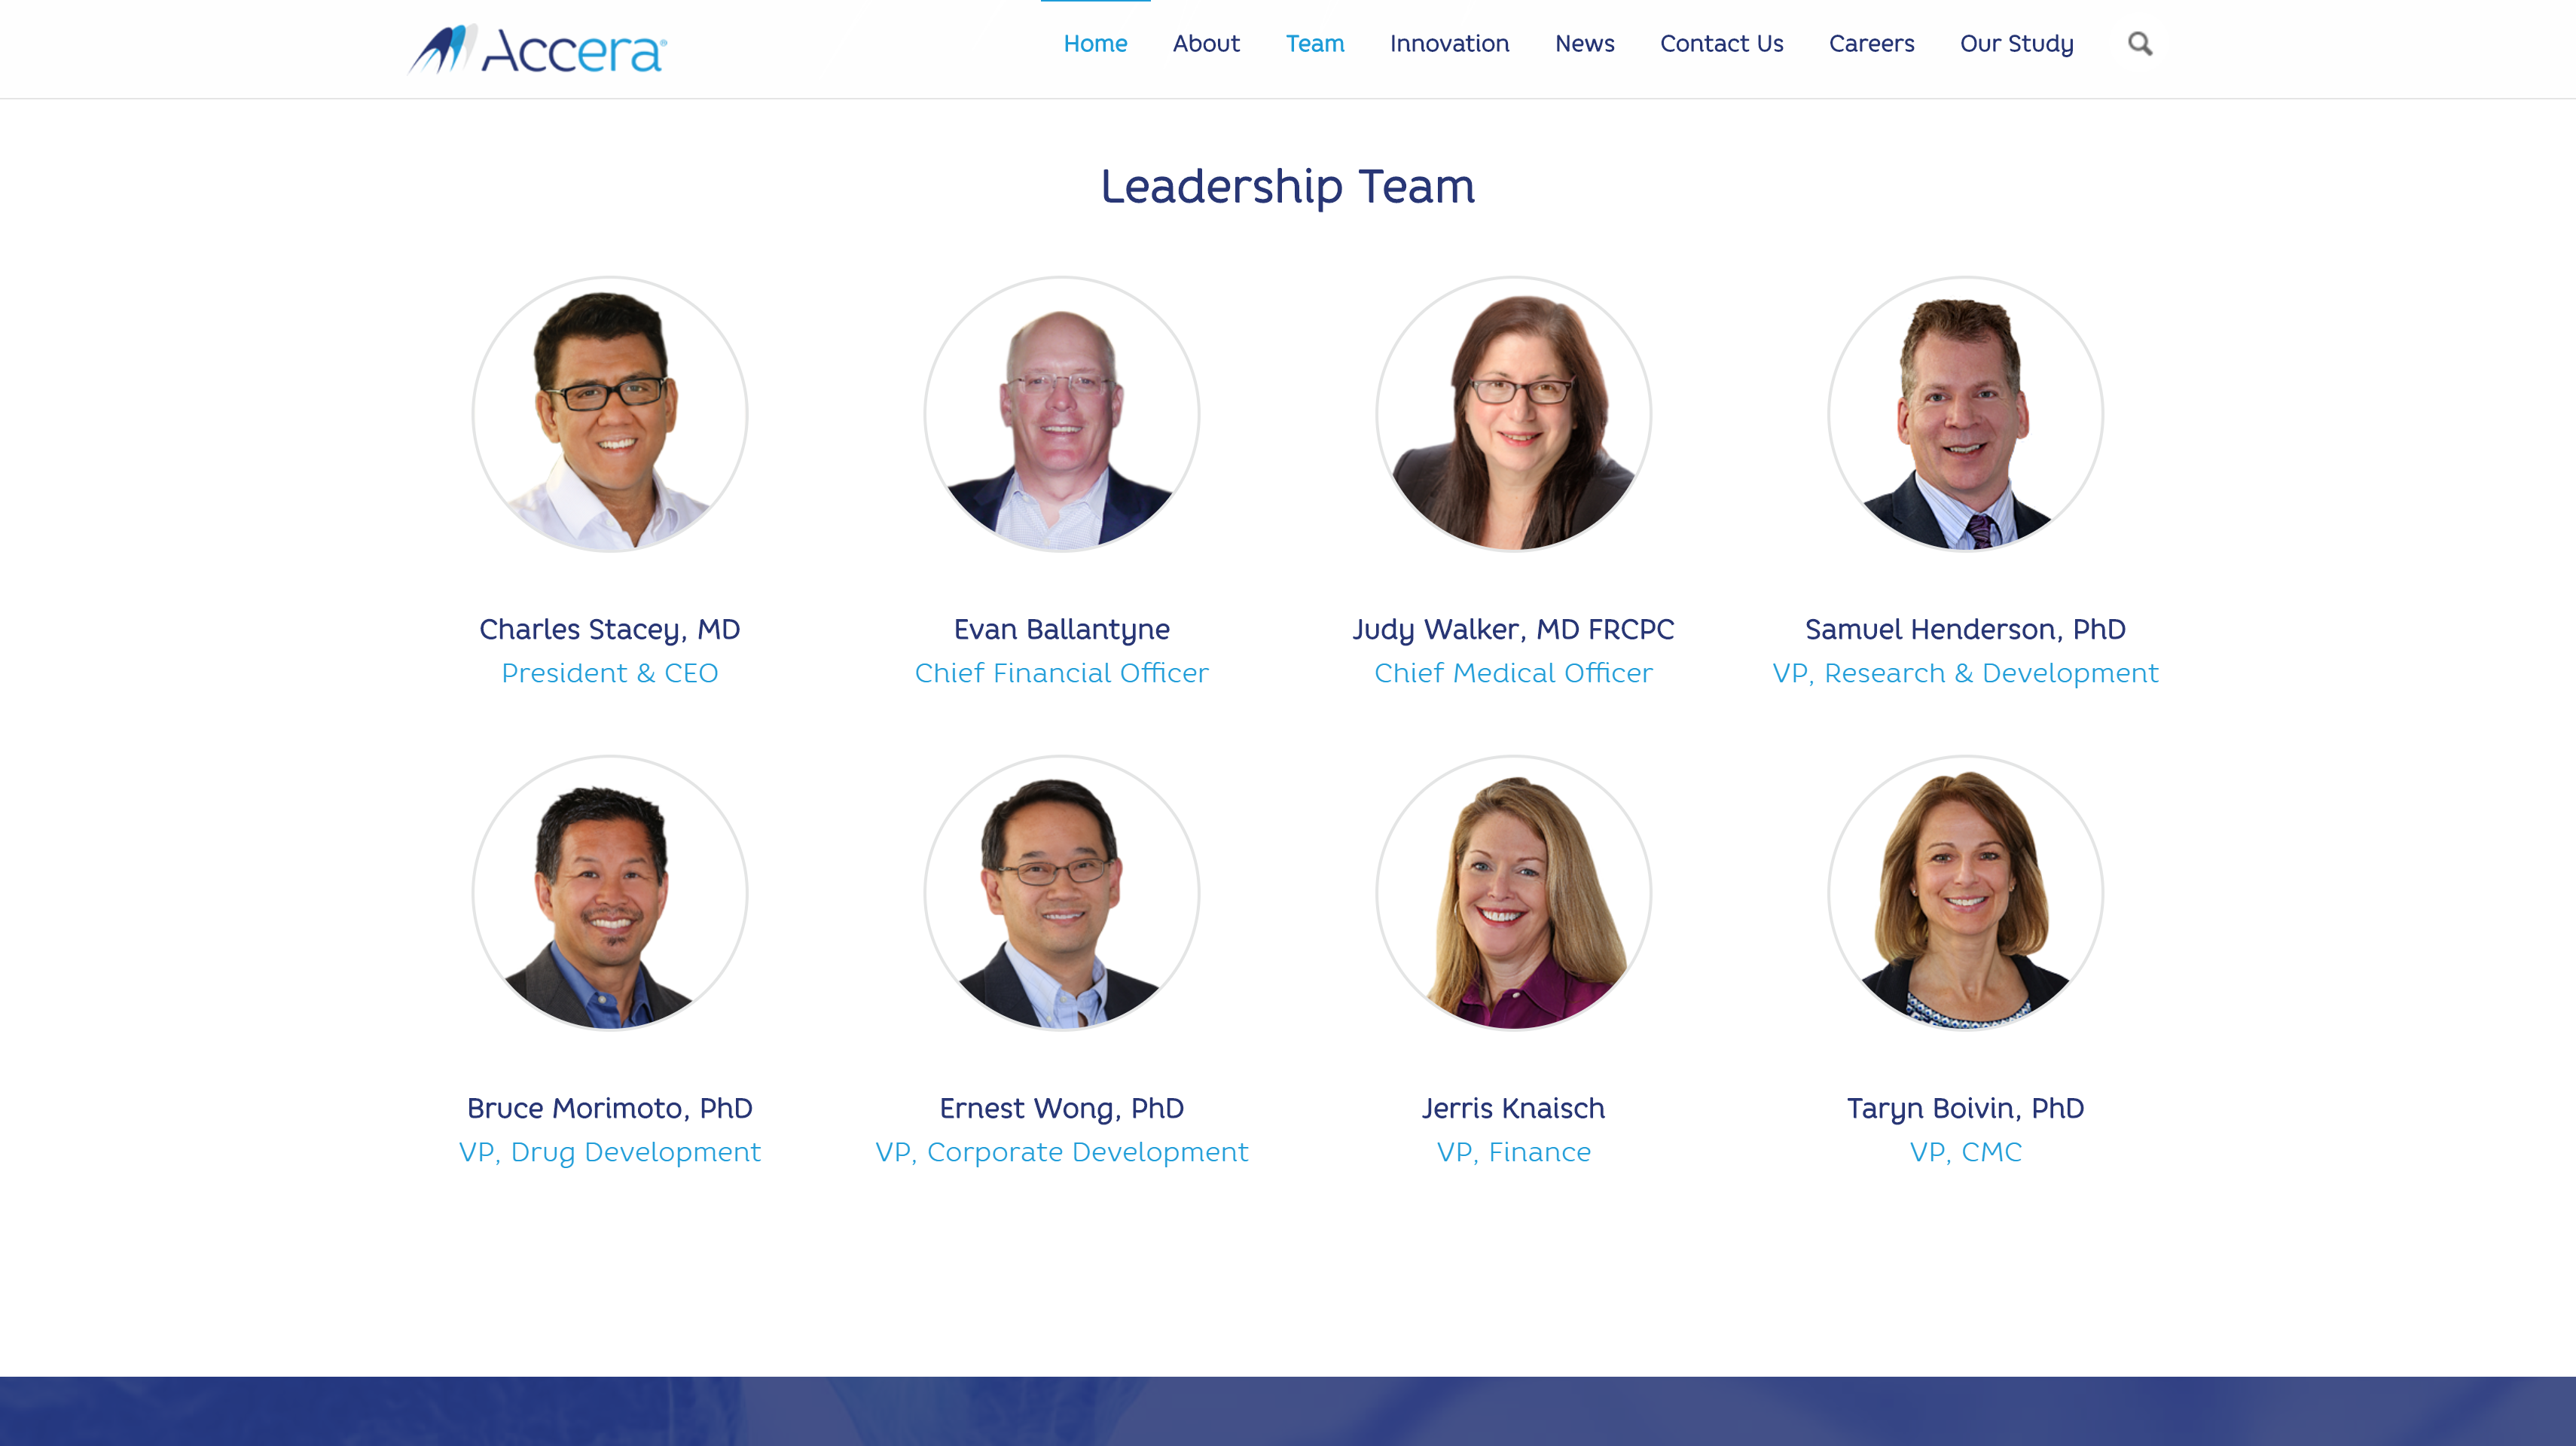Click Charles Stacey's portrait photo
2576x1446 pixels.
click(x=610, y=414)
